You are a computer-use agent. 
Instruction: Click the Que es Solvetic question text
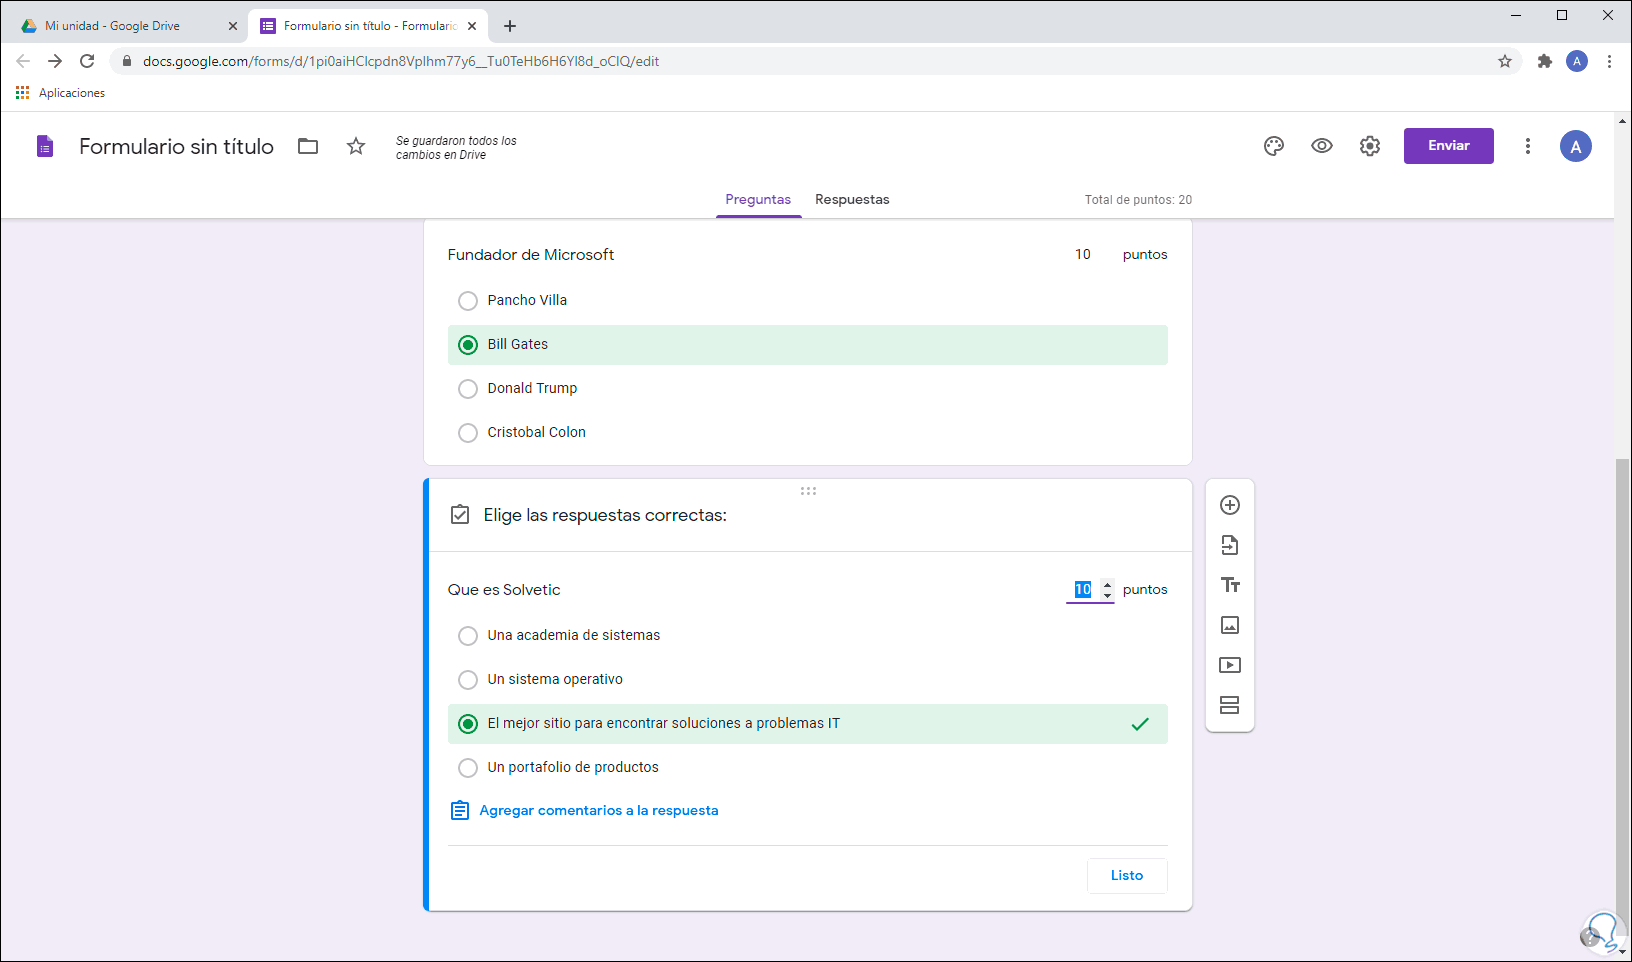(x=504, y=590)
